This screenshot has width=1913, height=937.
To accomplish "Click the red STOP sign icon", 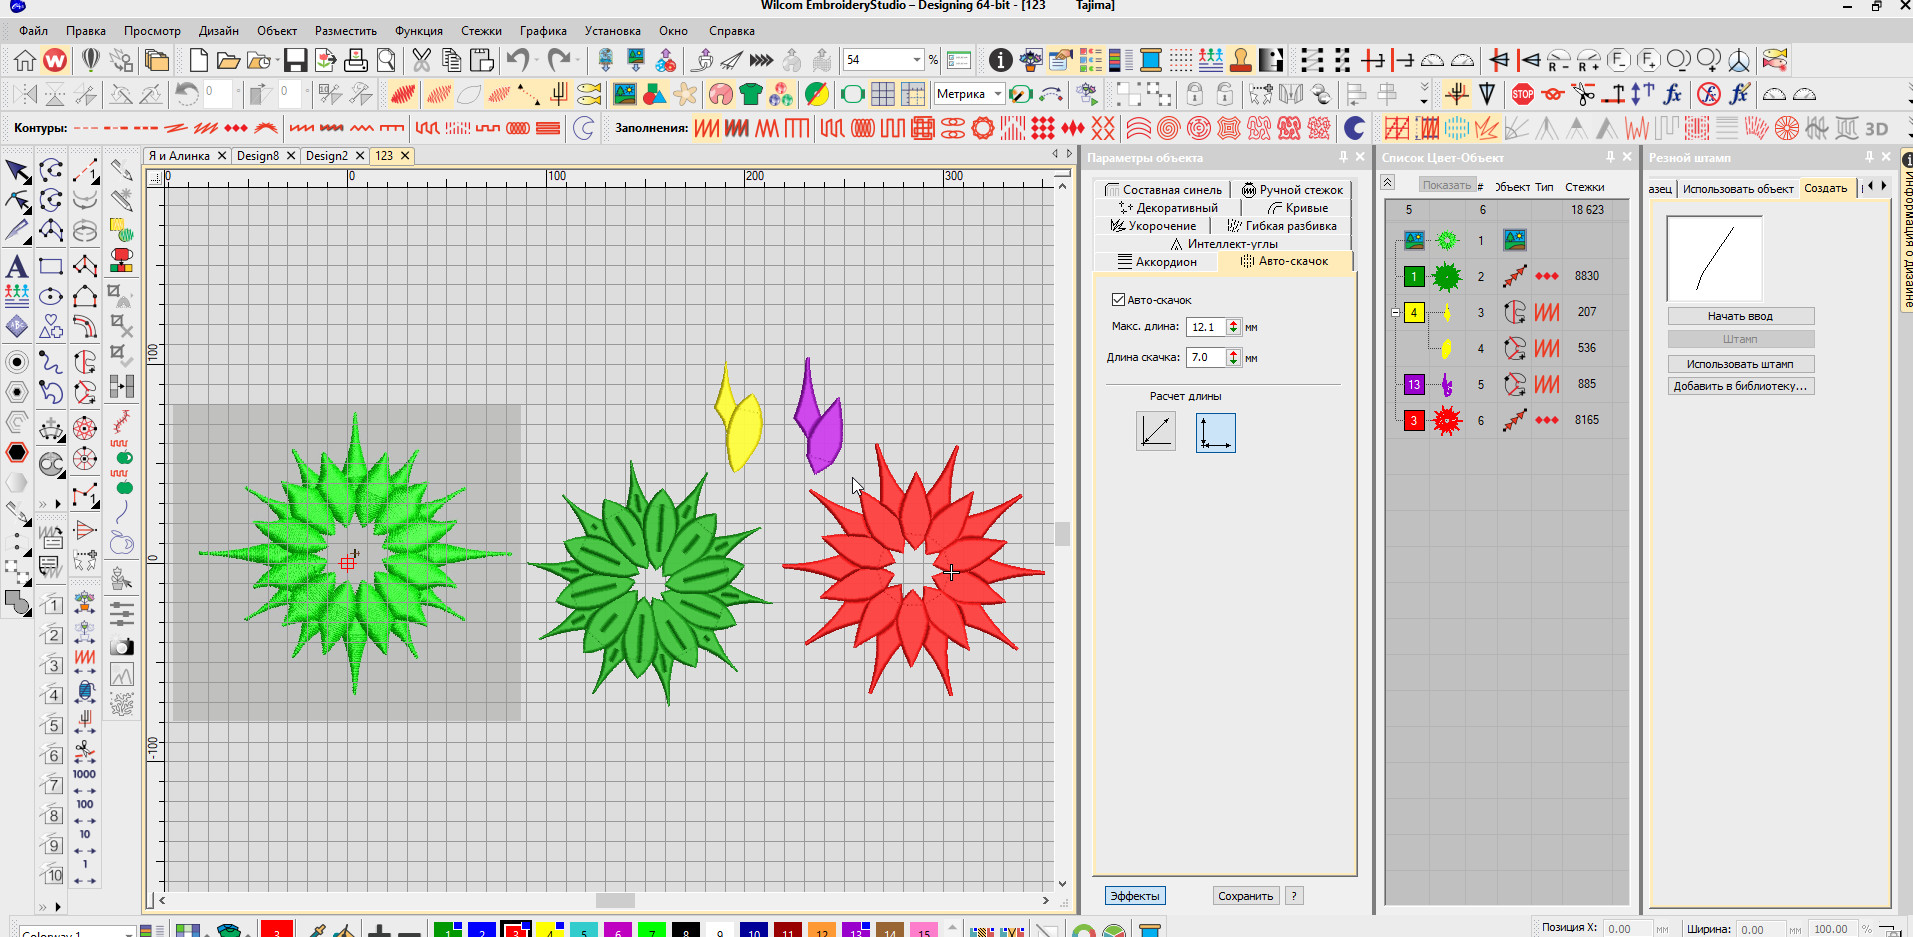I will click(x=1522, y=95).
